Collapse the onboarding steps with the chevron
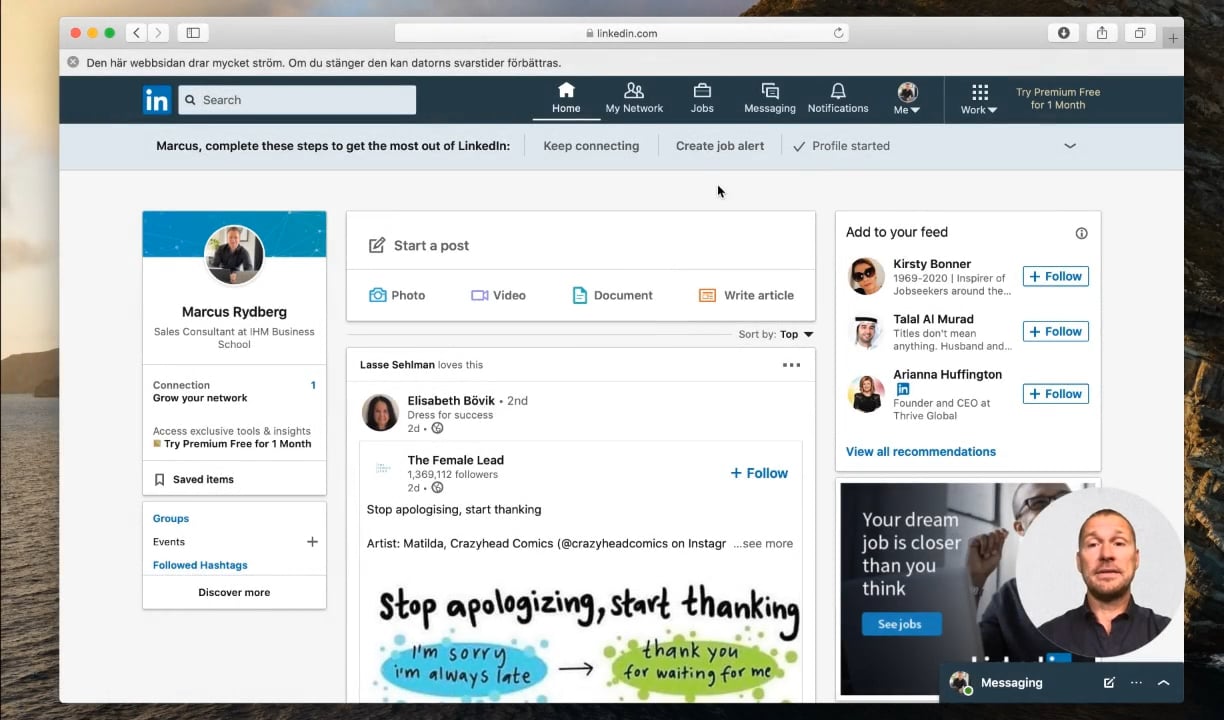 click(1070, 146)
